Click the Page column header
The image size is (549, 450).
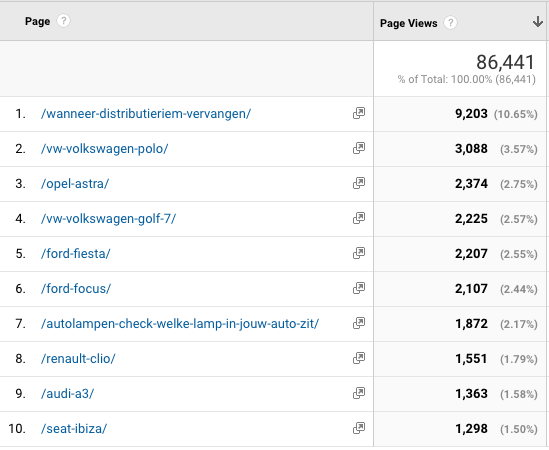[37, 21]
